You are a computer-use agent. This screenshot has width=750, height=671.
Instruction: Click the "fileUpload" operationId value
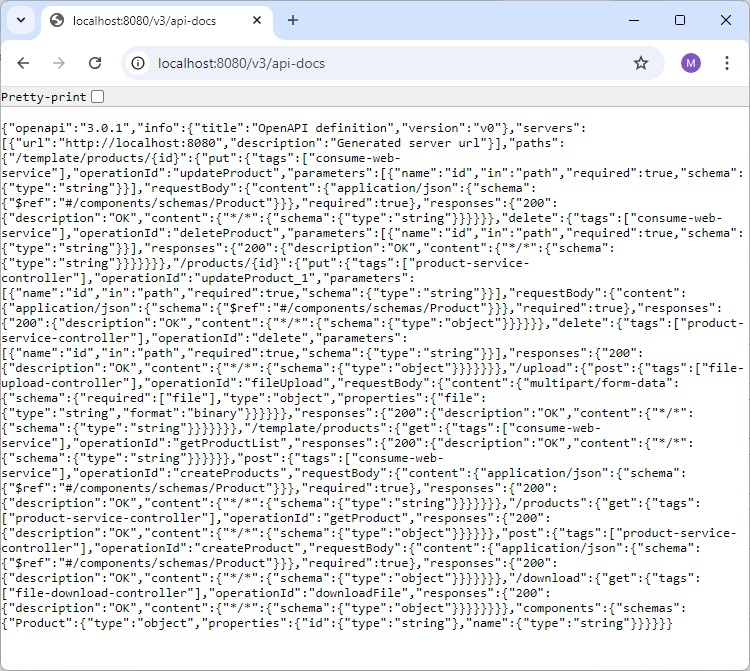coord(287,383)
